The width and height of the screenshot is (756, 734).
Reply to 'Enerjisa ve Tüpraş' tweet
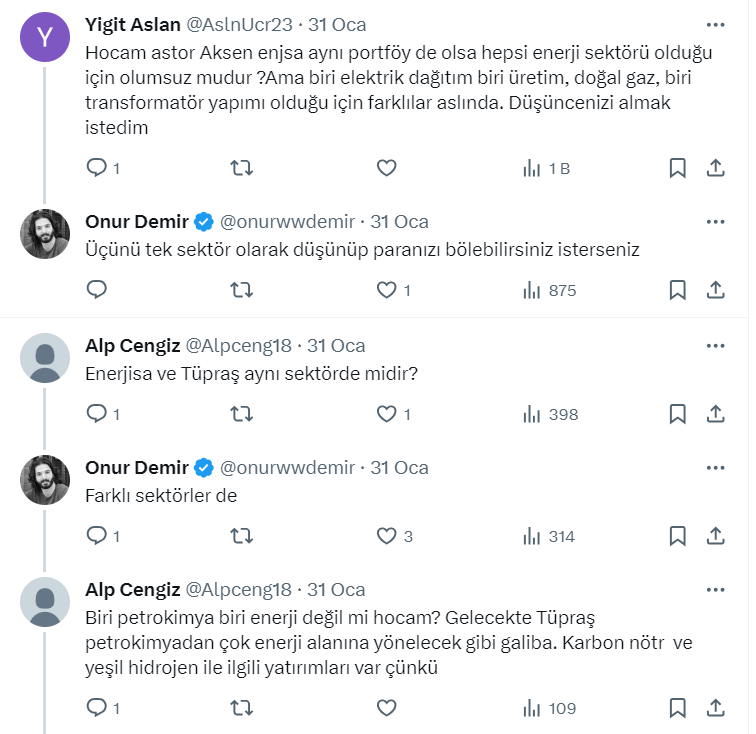click(x=97, y=414)
